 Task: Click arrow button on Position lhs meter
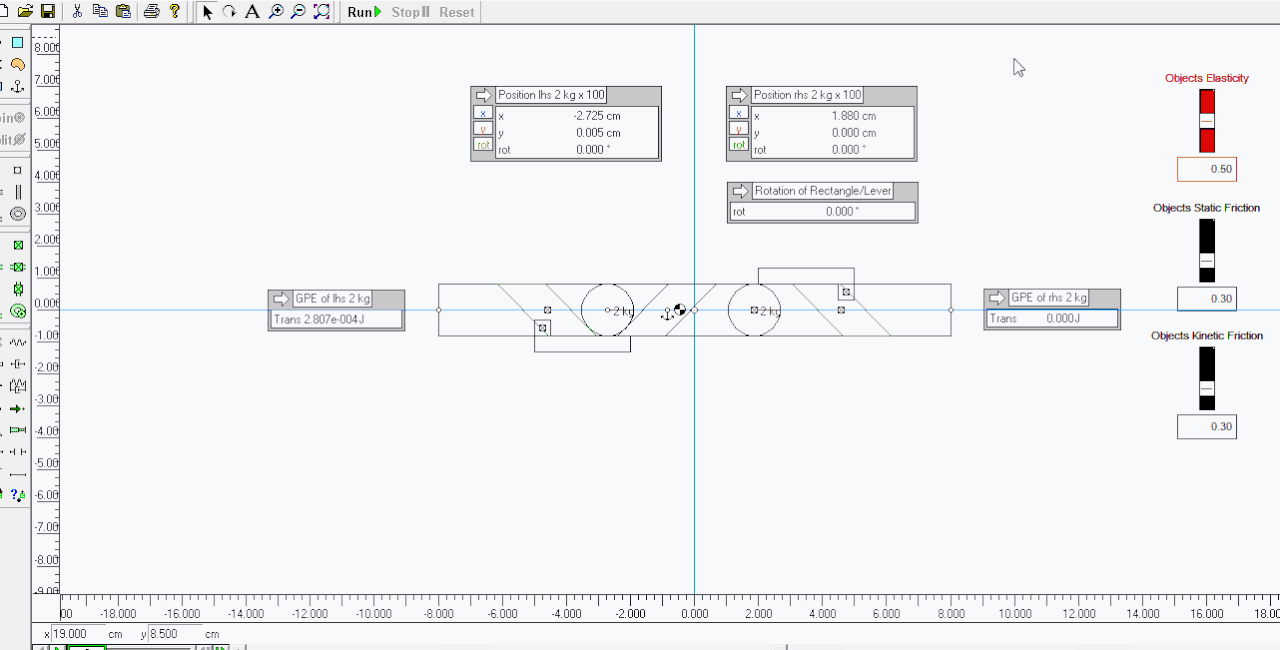[484, 95]
